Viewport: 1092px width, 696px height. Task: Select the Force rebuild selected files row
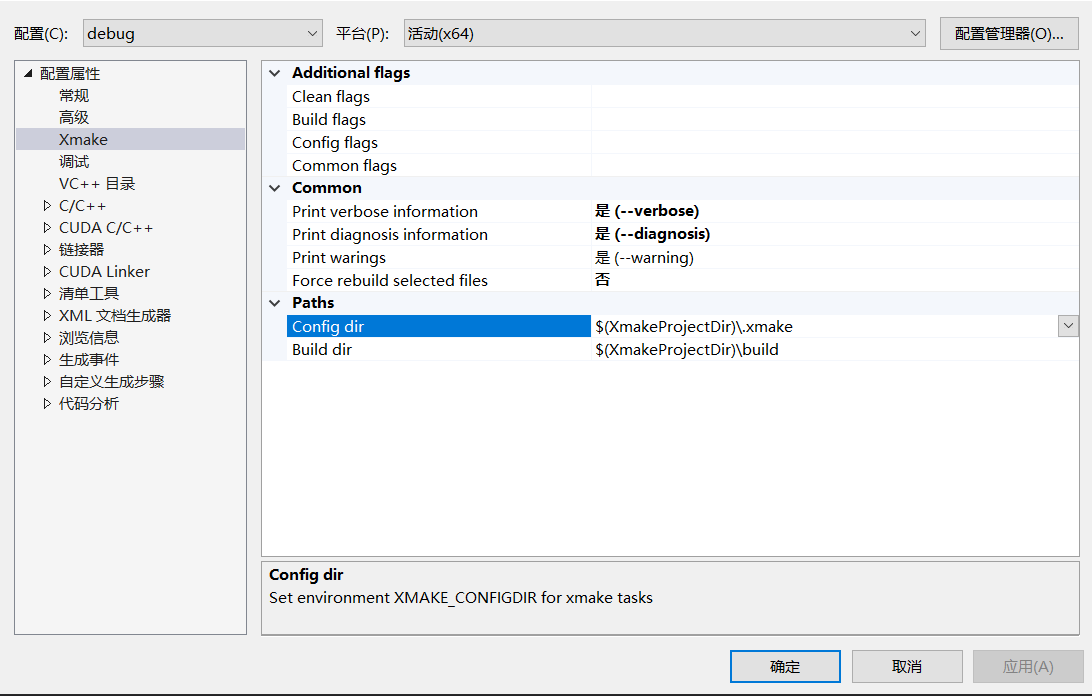coord(390,280)
